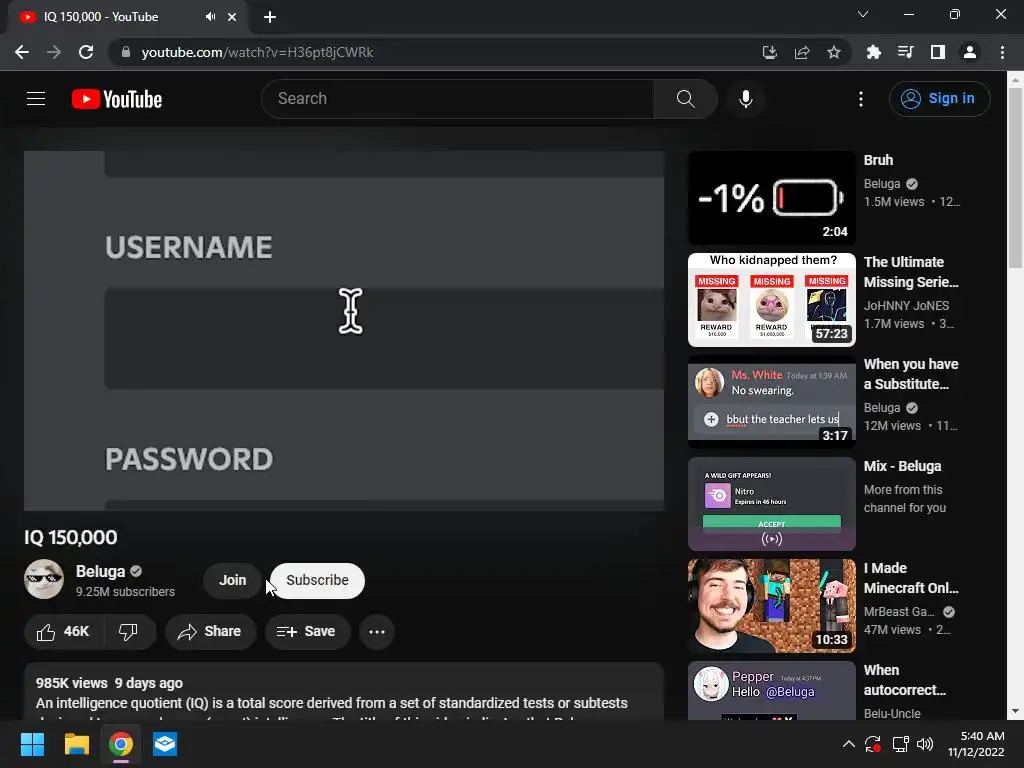The image size is (1024, 768).
Task: Bookmark this tab with star icon
Action: point(833,52)
